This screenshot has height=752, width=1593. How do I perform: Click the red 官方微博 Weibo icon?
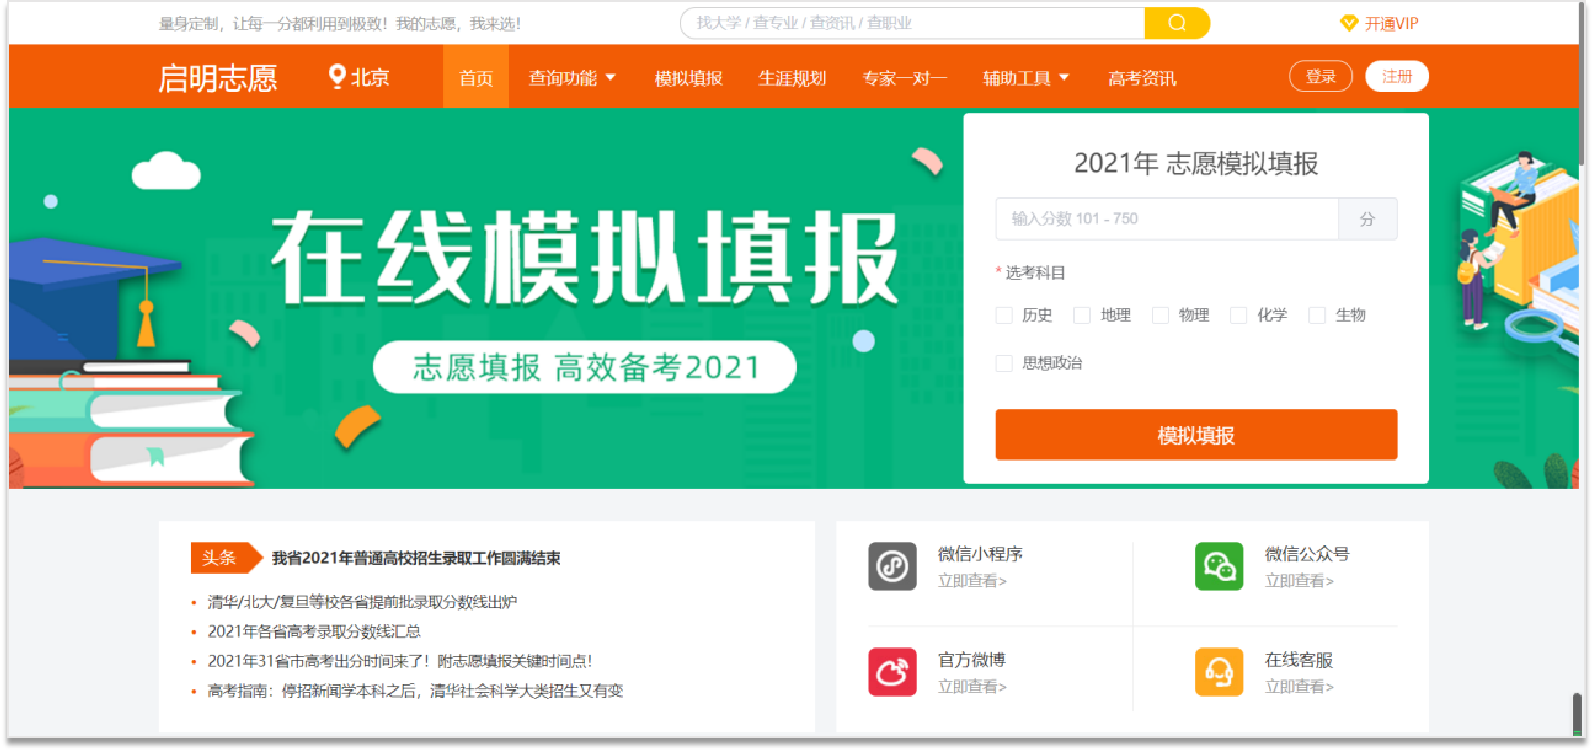click(x=892, y=672)
